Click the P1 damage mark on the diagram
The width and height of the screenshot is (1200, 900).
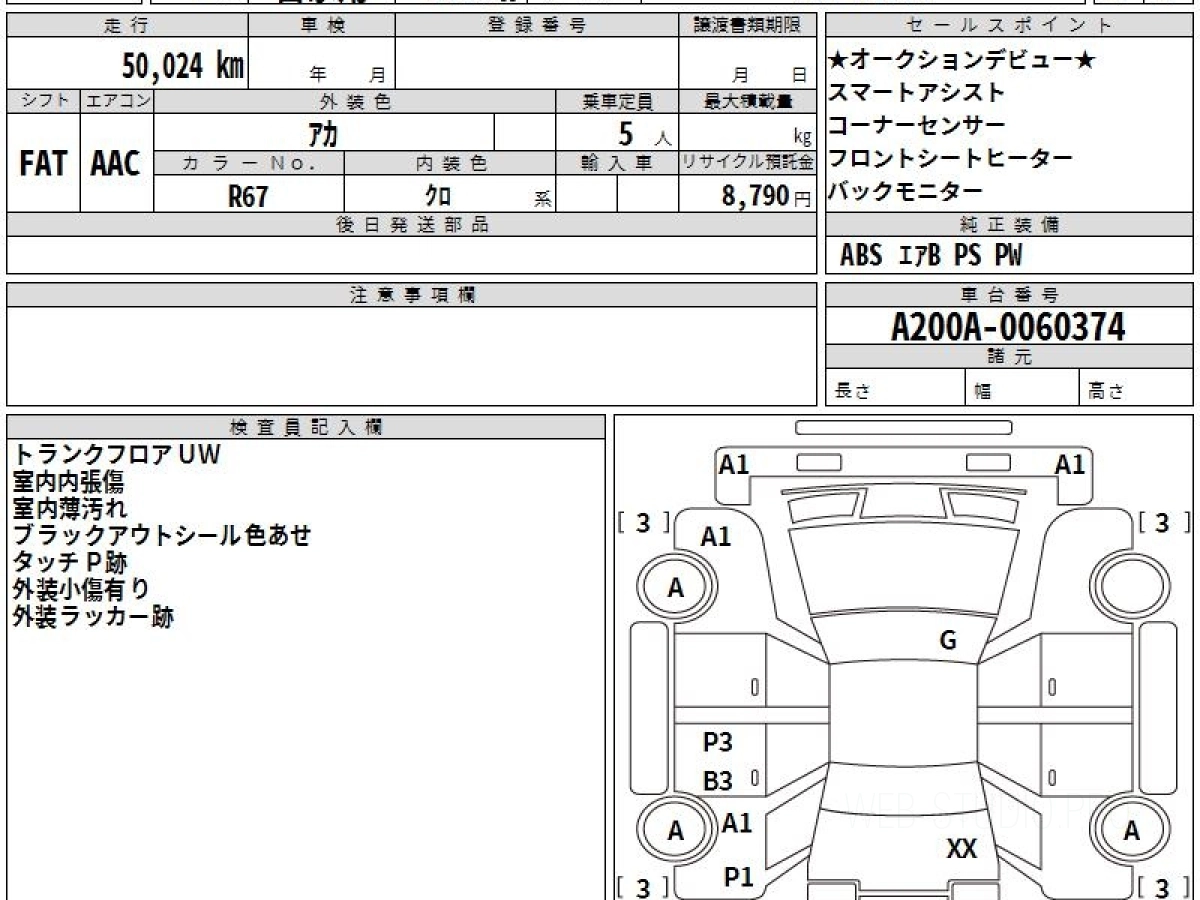(738, 877)
